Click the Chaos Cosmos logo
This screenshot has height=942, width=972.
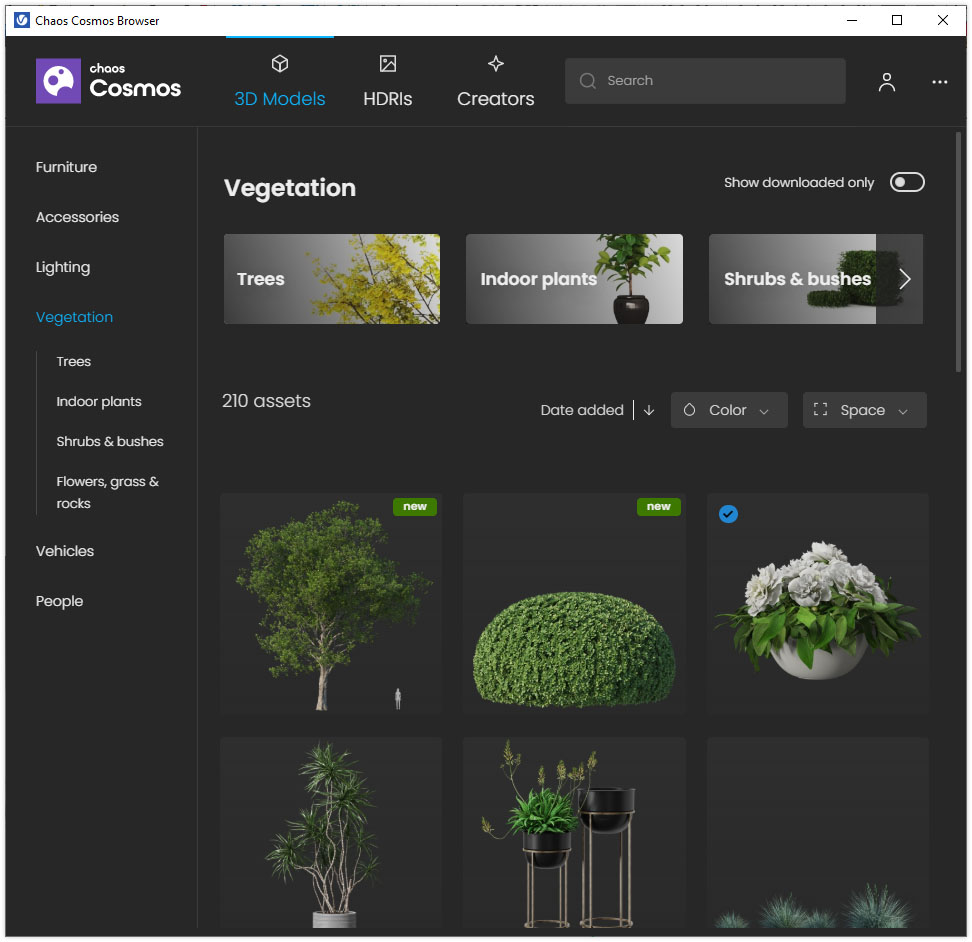pyautogui.click(x=108, y=81)
